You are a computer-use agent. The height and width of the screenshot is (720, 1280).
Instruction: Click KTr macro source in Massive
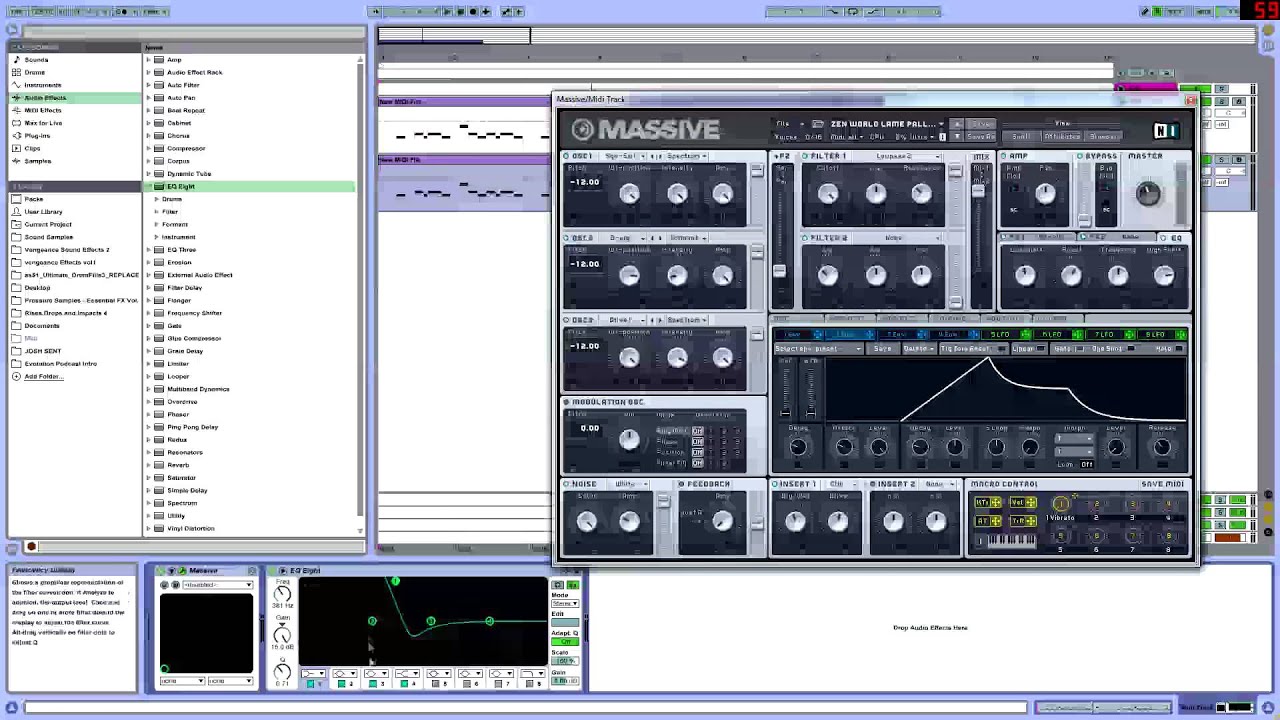tap(989, 503)
